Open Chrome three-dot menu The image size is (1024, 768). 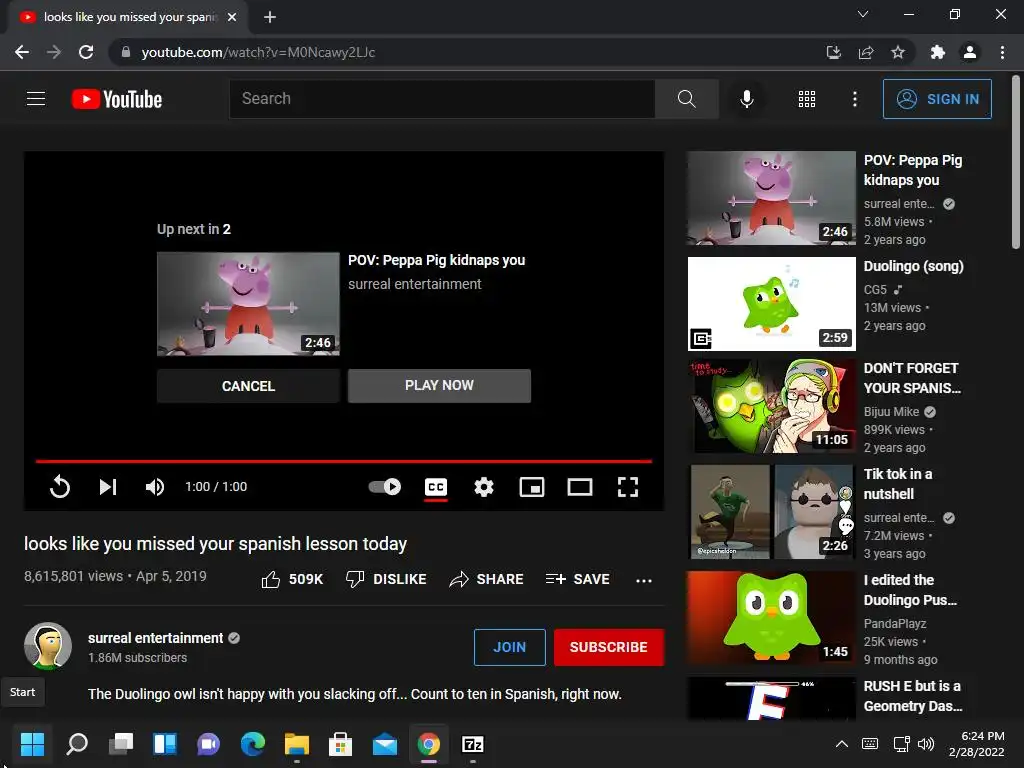tap(1002, 52)
